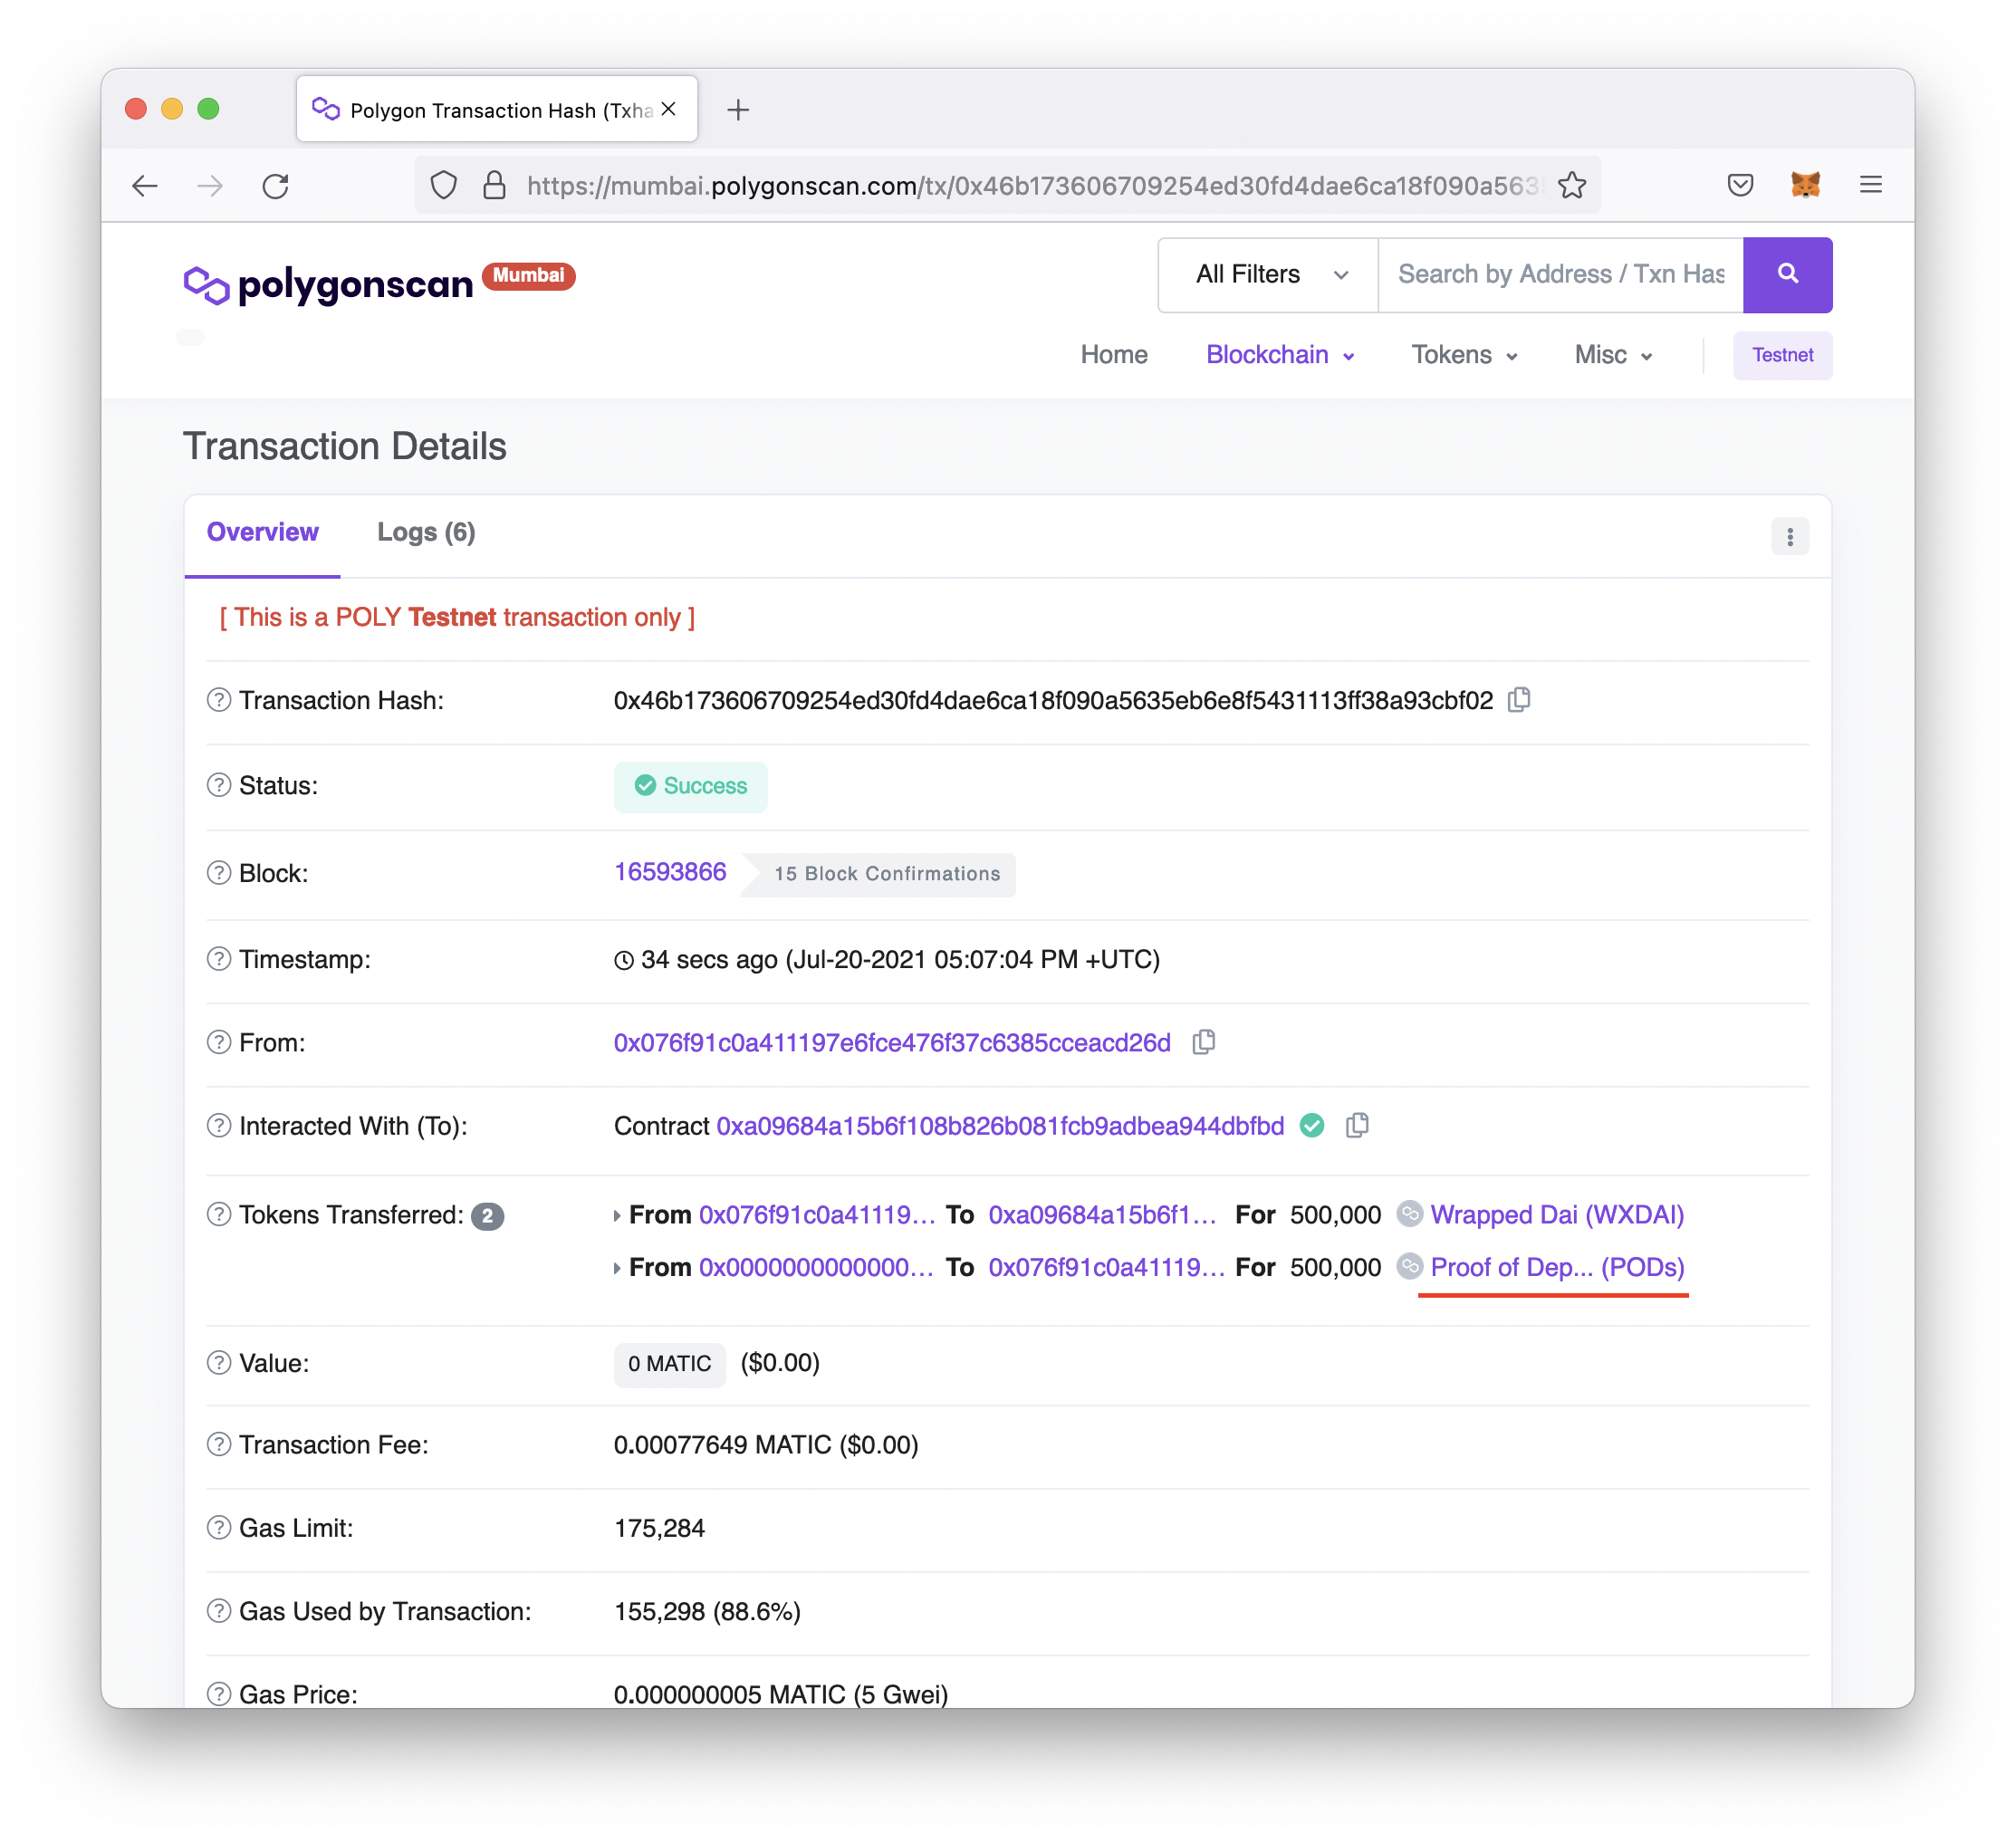2016x1842 pixels.
Task: Click help icon beside Gas Limit
Action: click(219, 1528)
